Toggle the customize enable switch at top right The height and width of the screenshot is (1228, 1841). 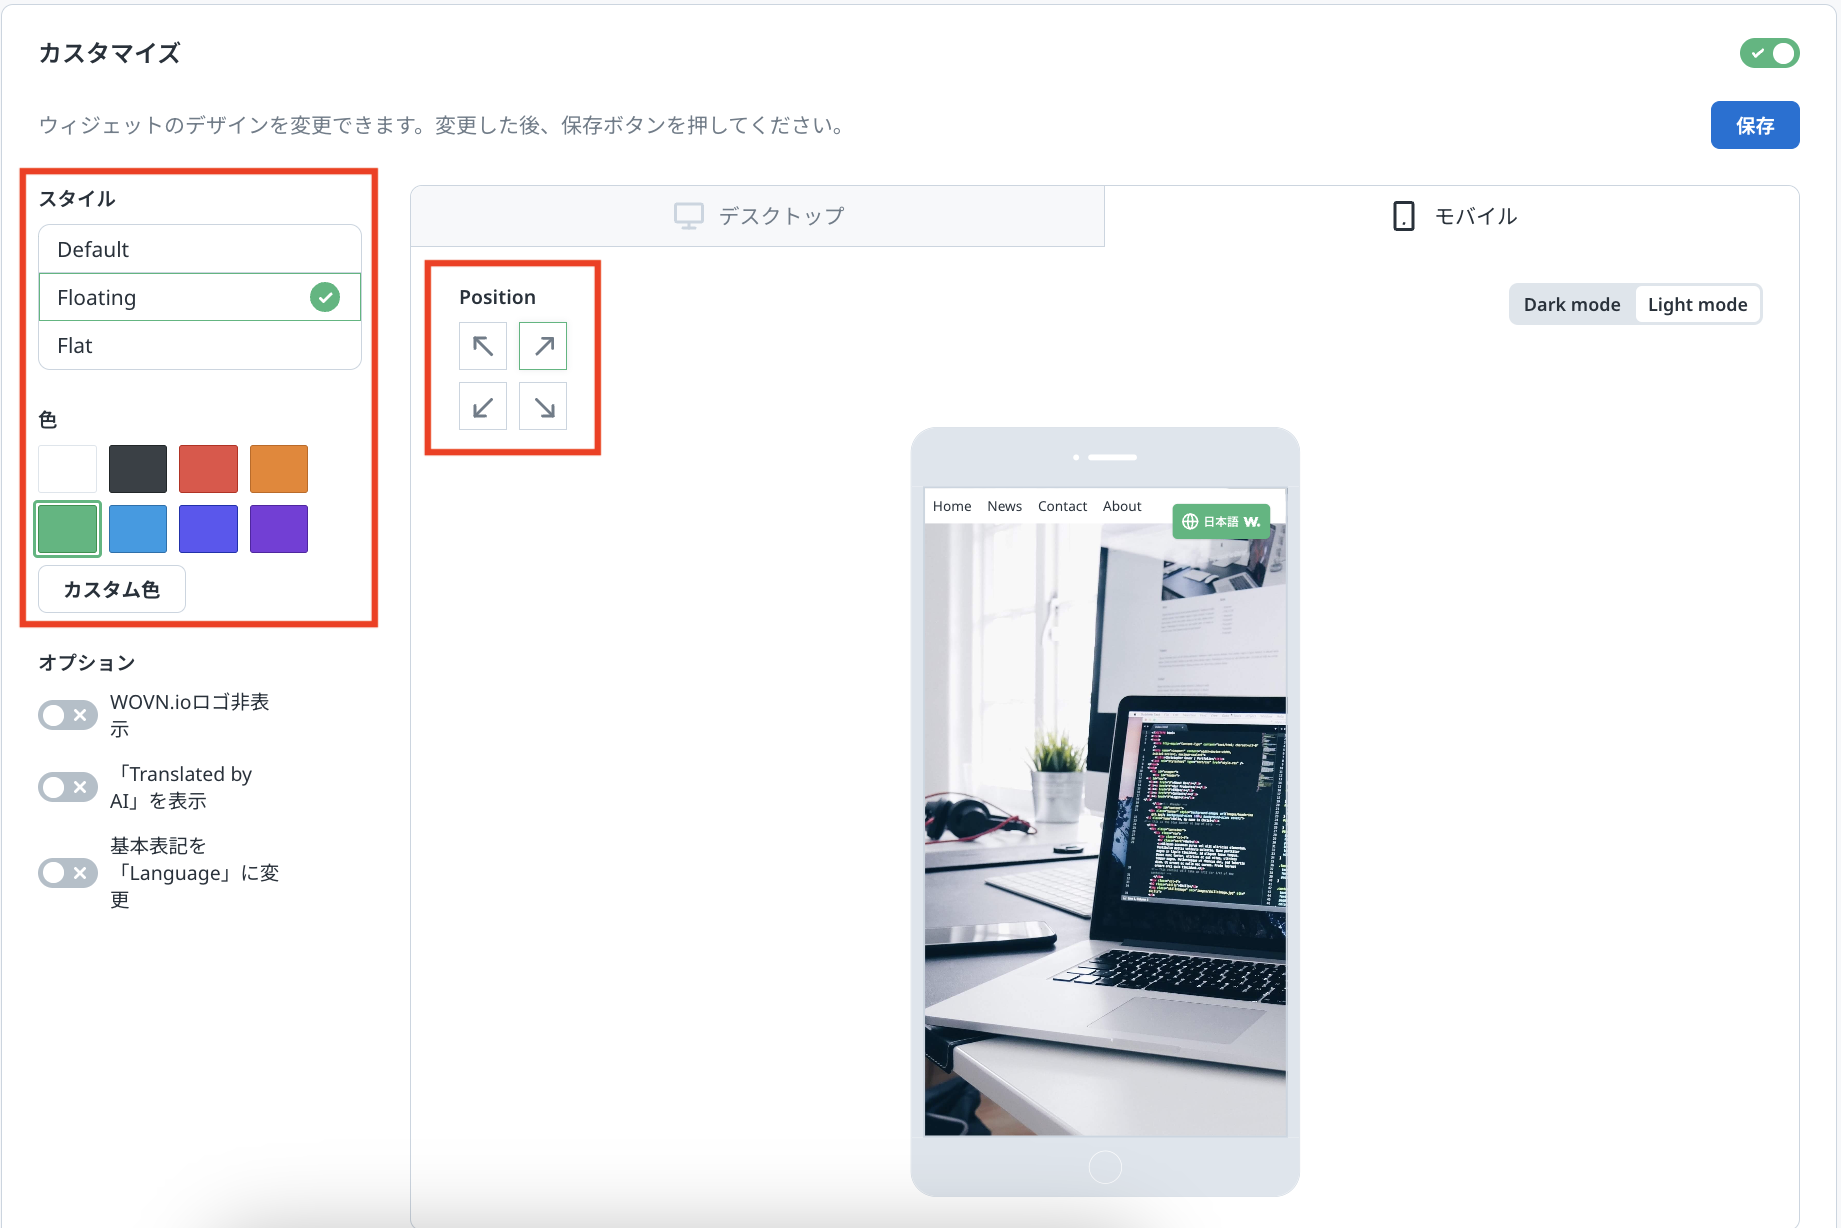pos(1769,53)
